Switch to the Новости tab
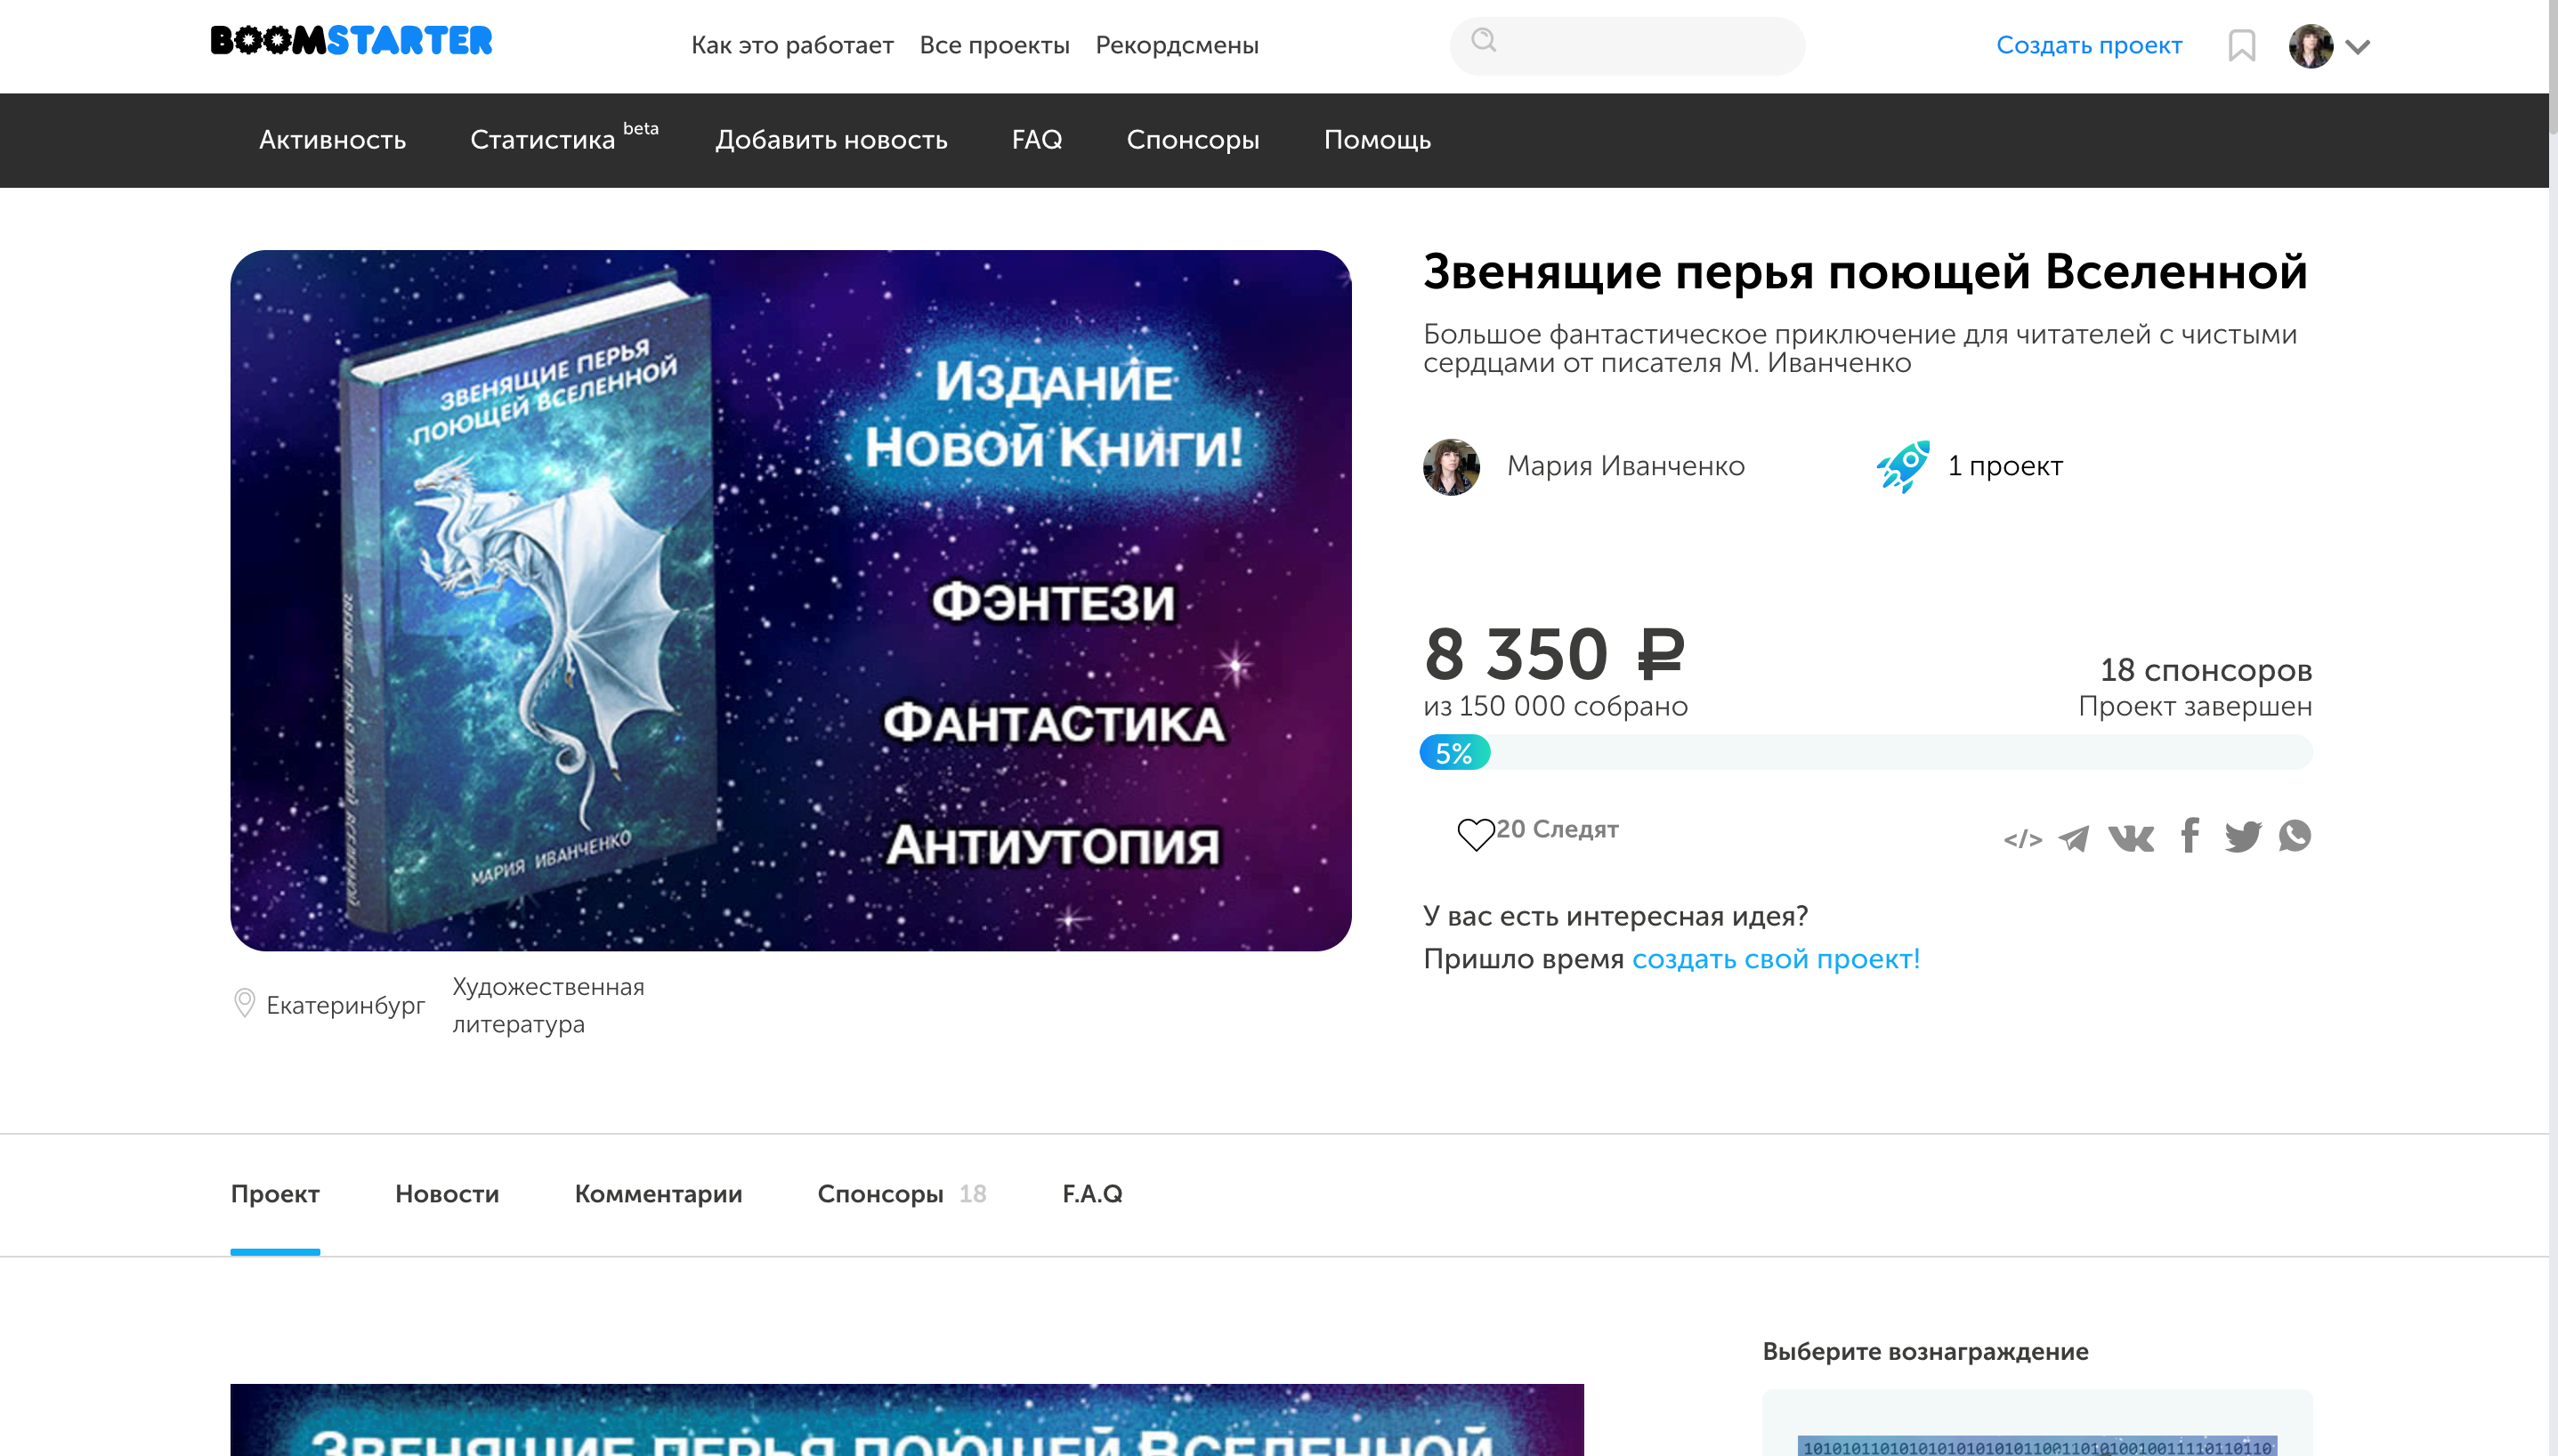 pyautogui.click(x=446, y=1194)
